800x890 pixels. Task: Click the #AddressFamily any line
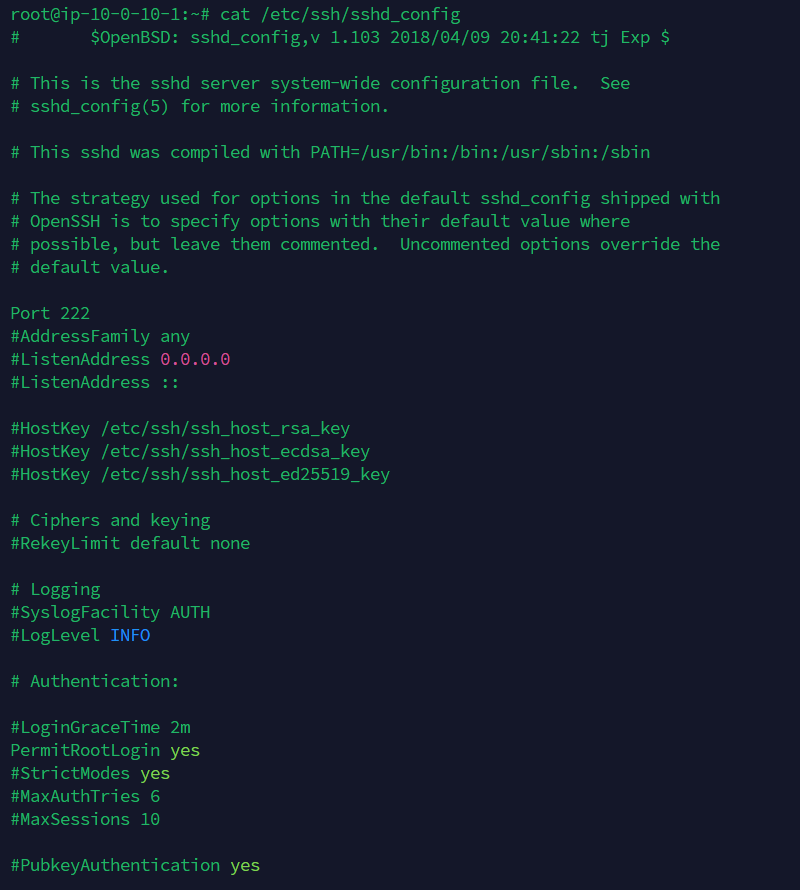point(100,337)
